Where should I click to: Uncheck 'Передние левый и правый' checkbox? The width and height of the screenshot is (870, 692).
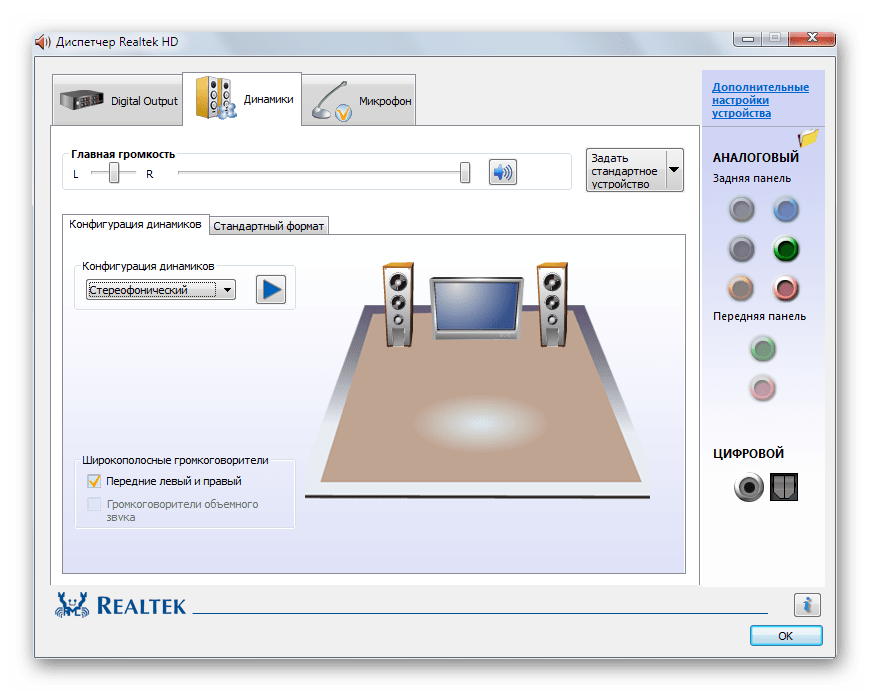95,481
